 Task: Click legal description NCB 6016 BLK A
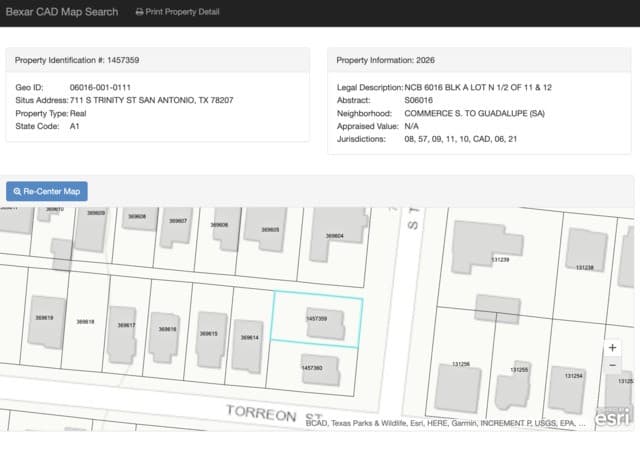[x=478, y=87]
